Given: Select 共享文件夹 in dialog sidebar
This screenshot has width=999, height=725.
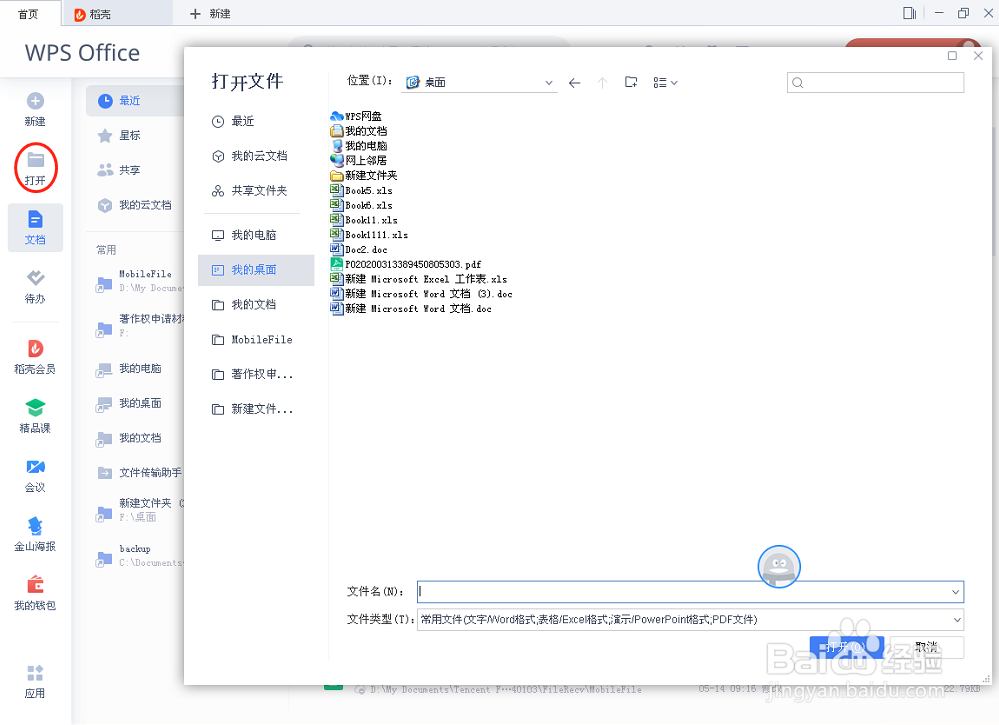Looking at the screenshot, I should 255,190.
